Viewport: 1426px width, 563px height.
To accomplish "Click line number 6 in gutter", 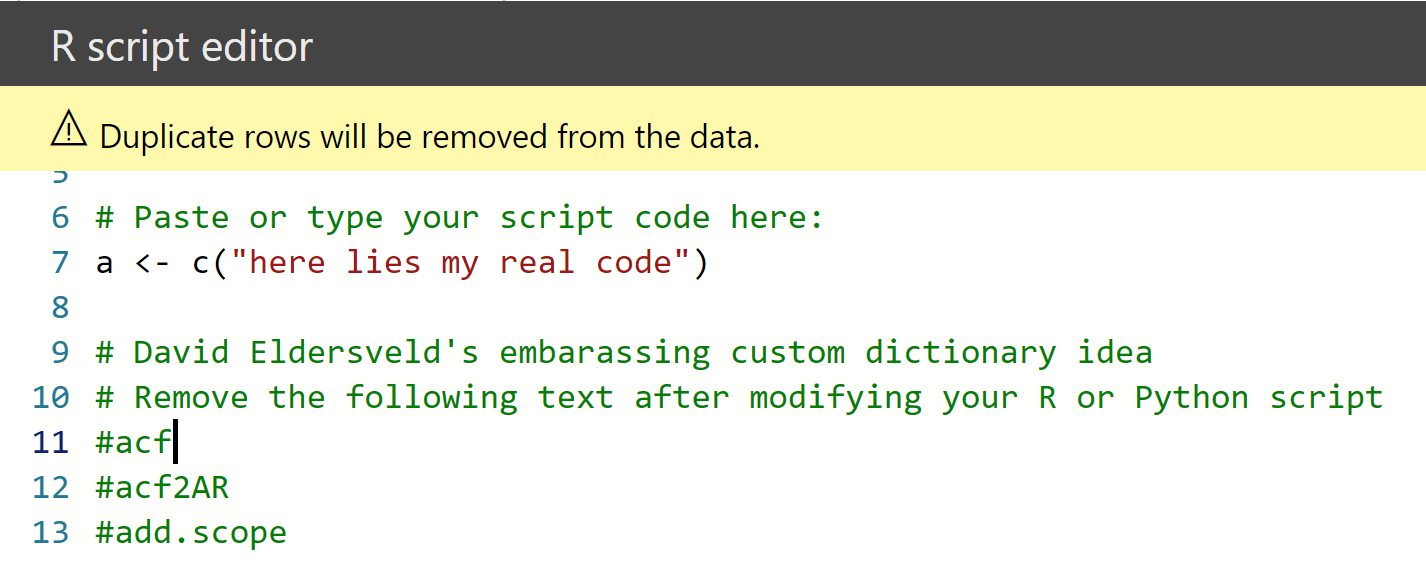I will 59,217.
